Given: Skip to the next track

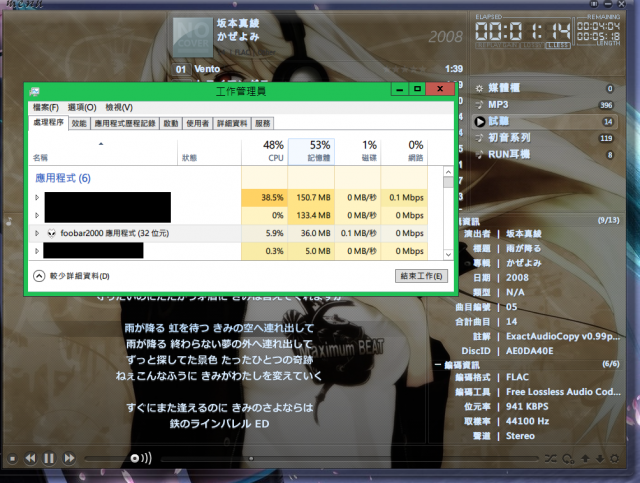Looking at the screenshot, I should 69,458.
